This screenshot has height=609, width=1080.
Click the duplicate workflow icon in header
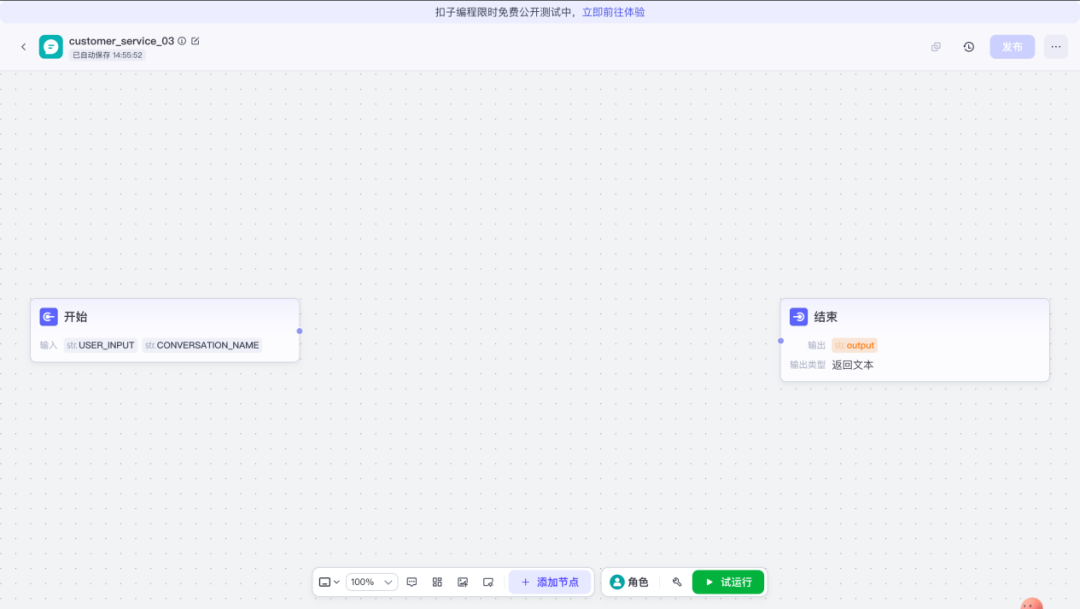936,47
